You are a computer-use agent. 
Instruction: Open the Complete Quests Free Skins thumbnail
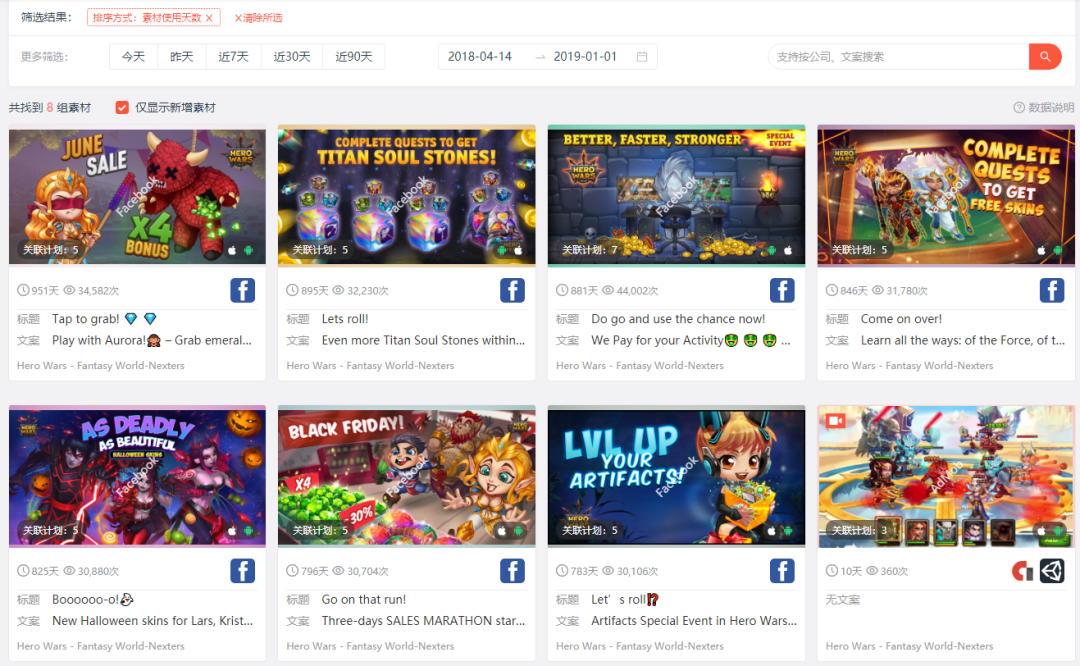click(x=946, y=196)
